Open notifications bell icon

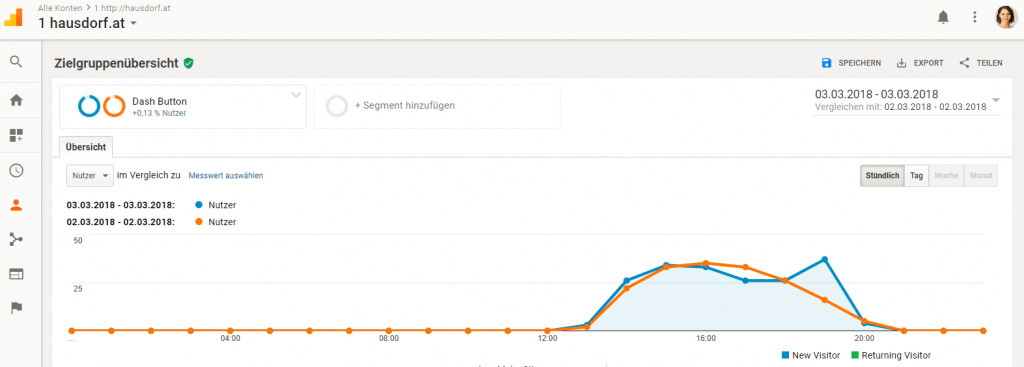pos(943,18)
